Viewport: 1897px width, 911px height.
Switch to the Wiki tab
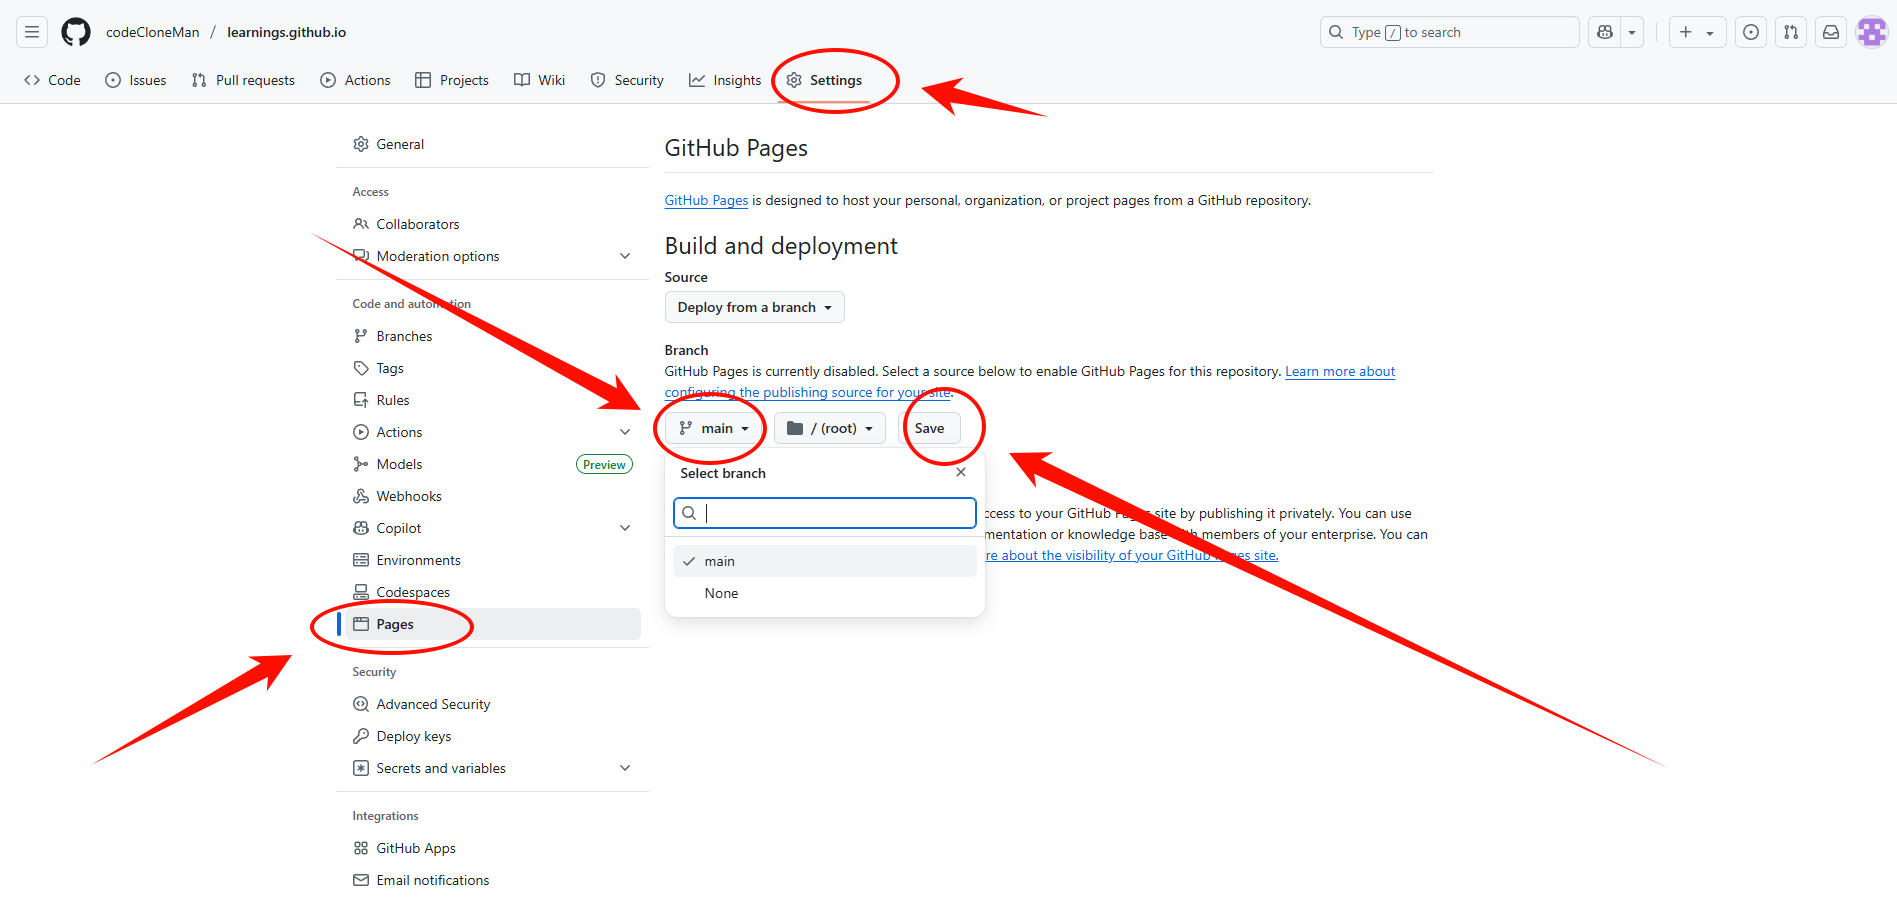coord(540,80)
